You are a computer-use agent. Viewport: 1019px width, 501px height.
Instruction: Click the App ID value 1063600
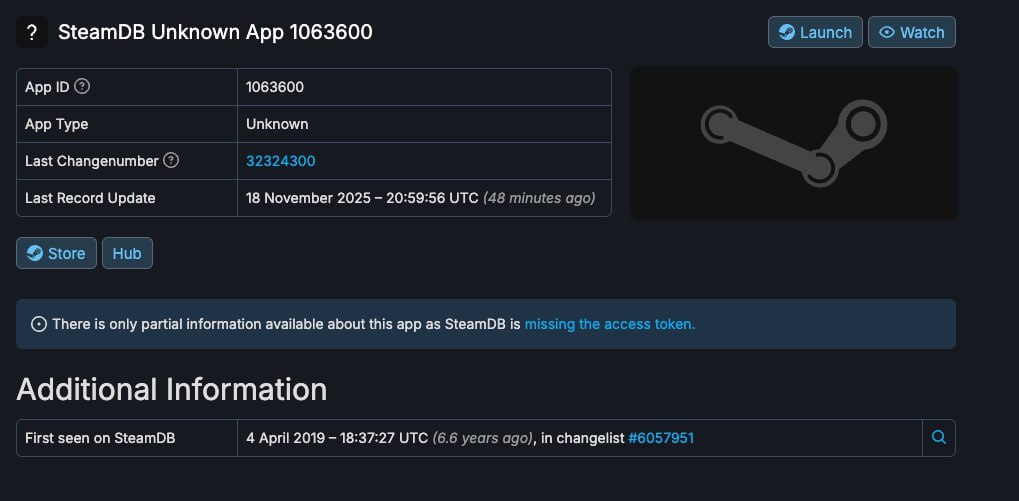click(275, 87)
